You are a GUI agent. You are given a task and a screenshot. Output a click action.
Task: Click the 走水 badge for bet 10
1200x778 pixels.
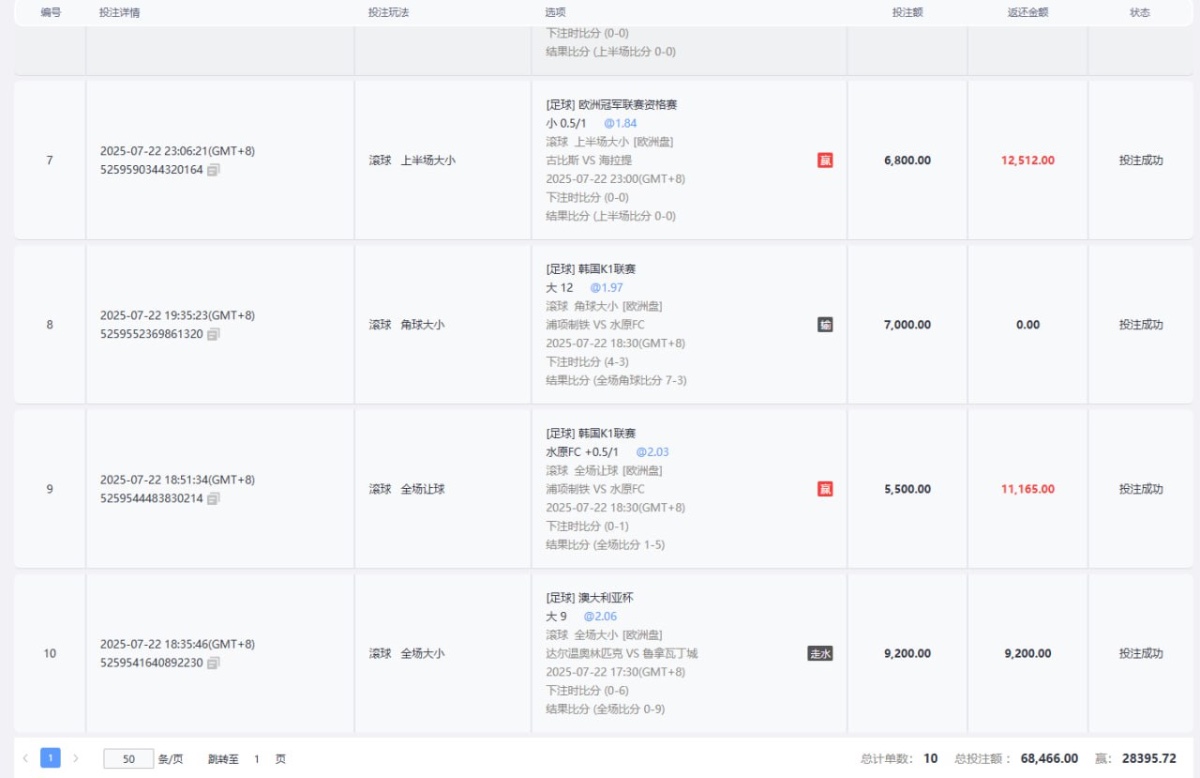[820, 654]
